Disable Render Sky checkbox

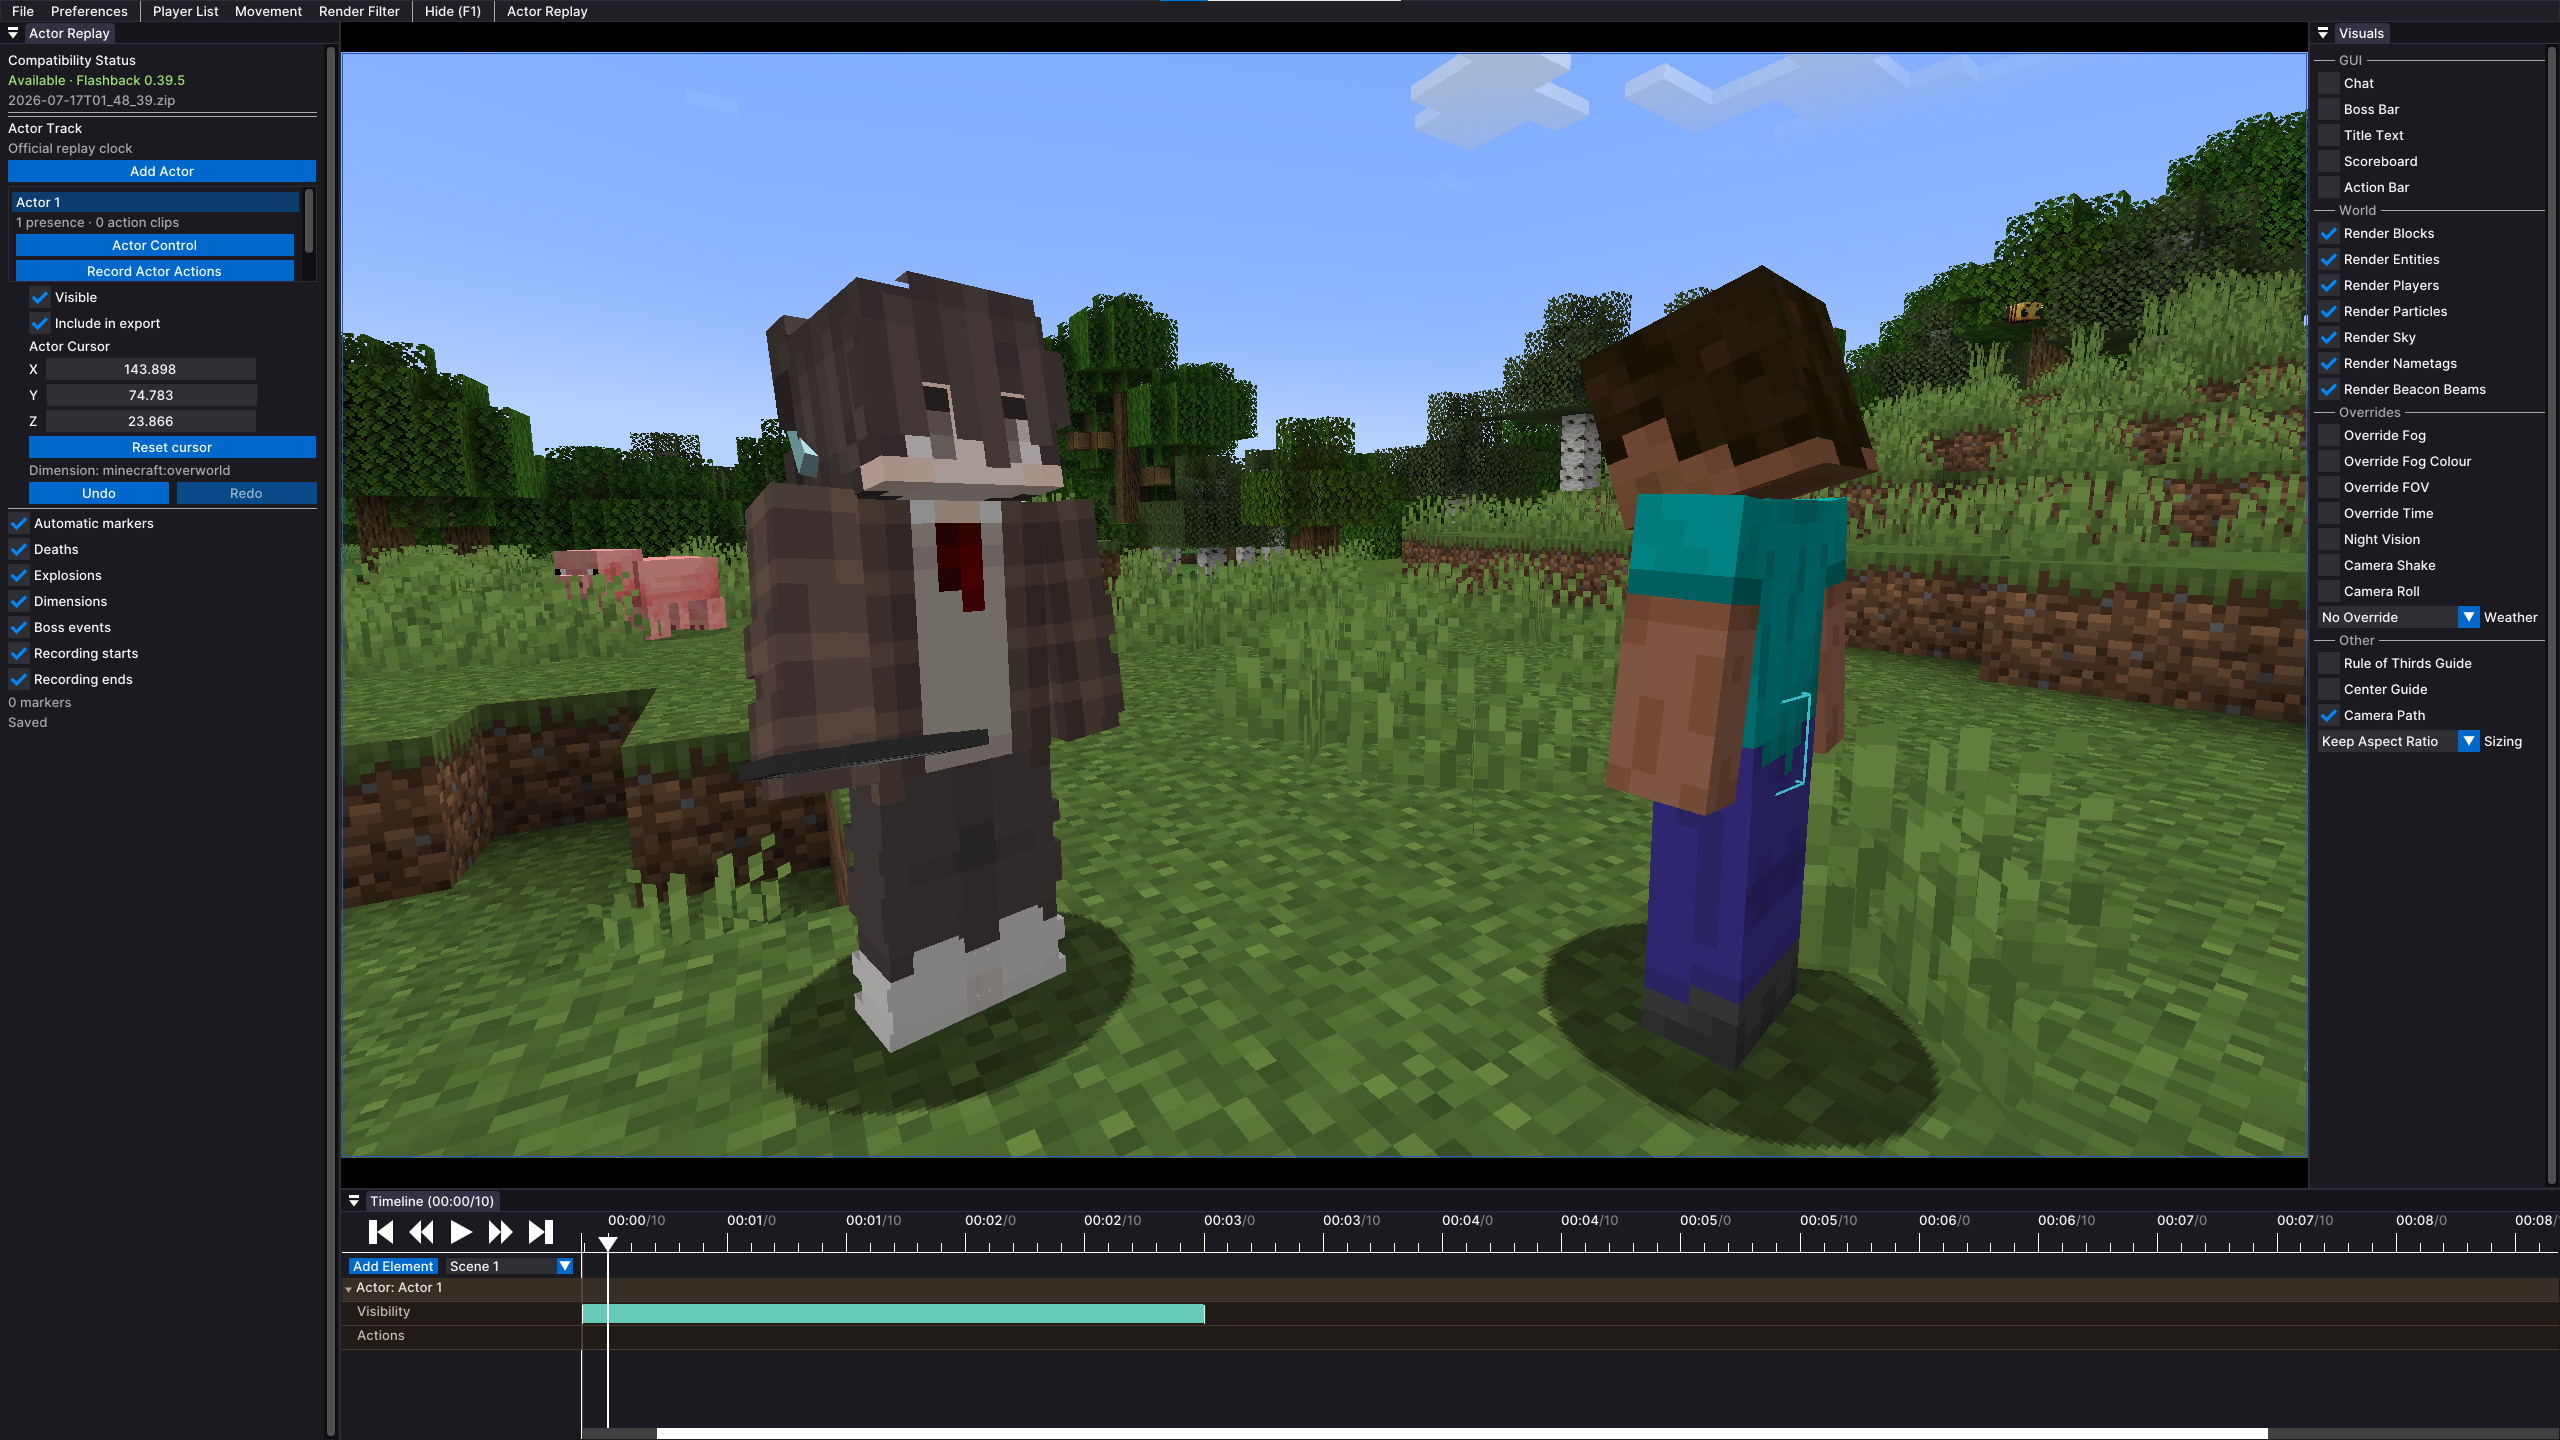(2329, 337)
